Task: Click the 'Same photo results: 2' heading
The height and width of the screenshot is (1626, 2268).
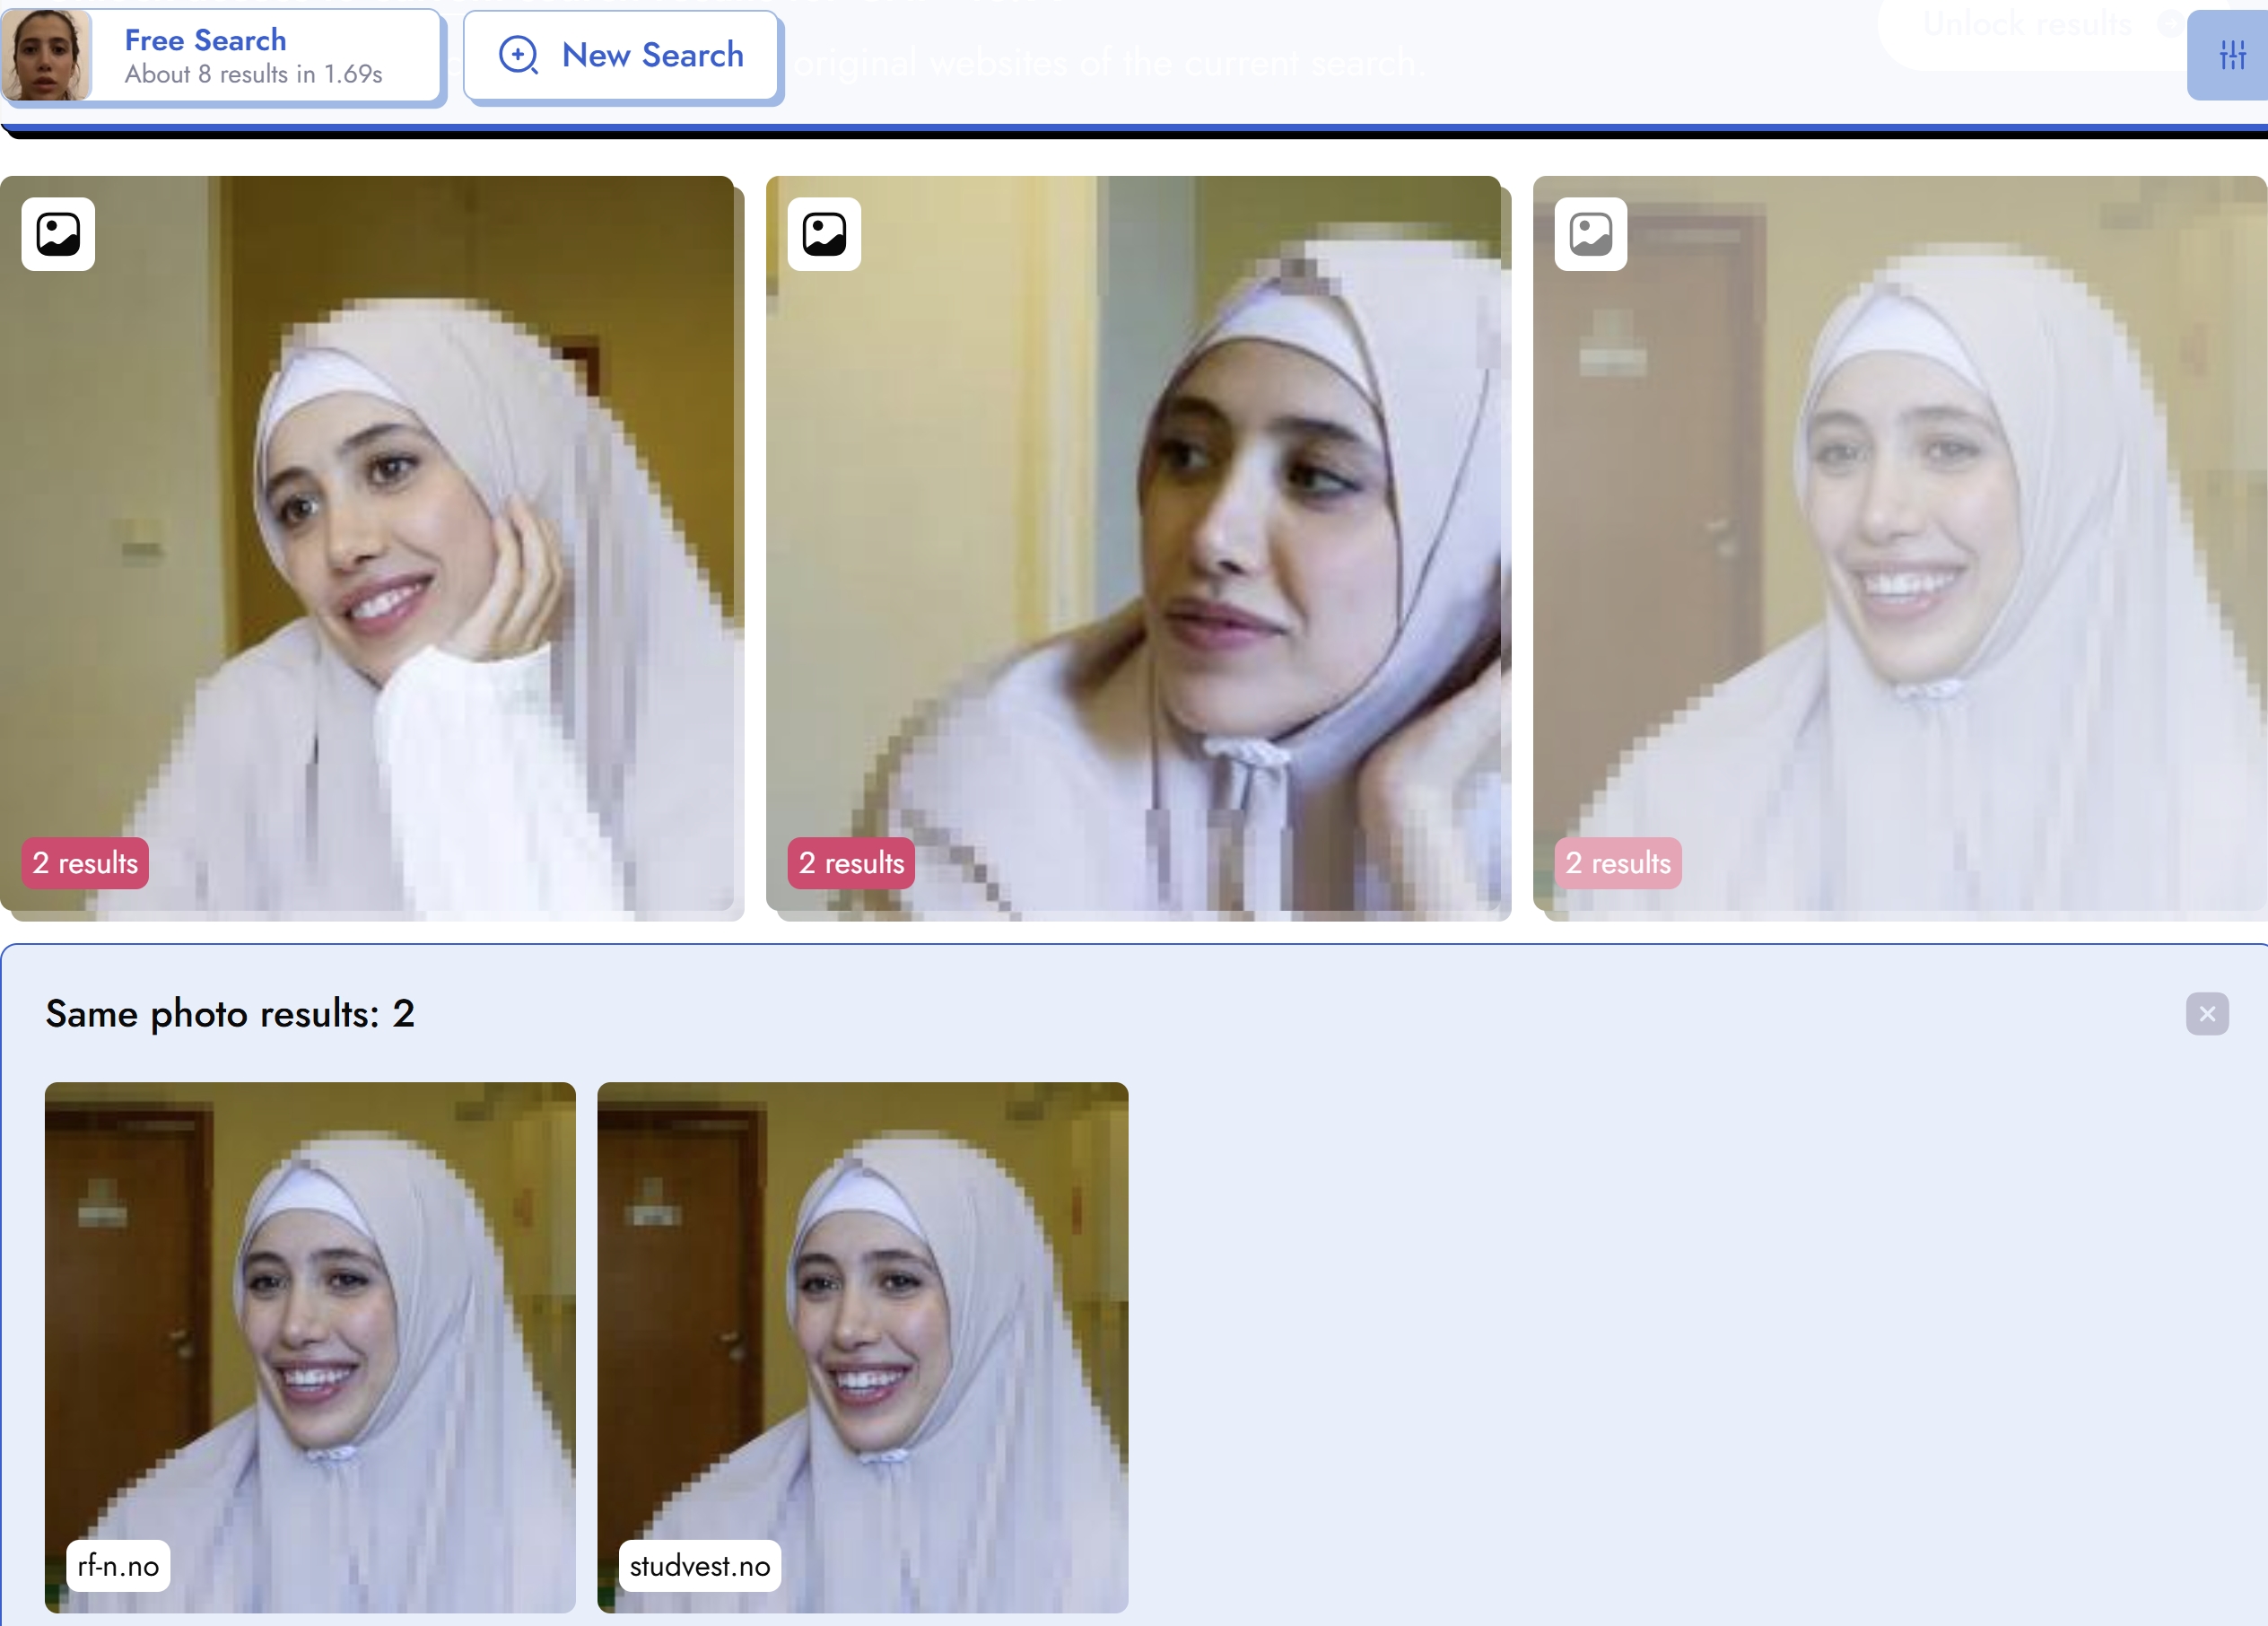Action: coord(230,1014)
